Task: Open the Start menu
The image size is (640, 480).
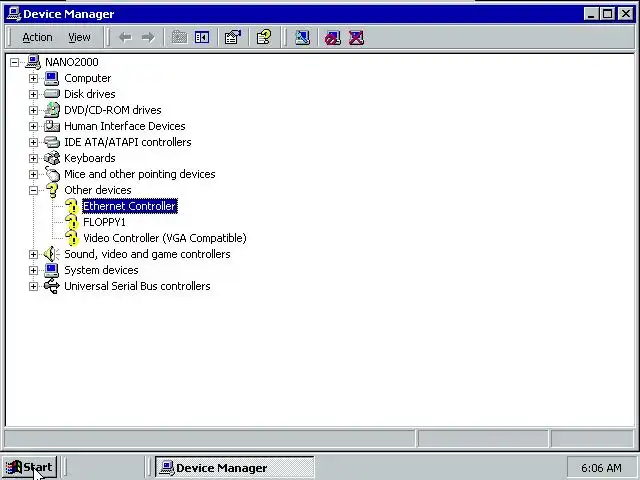Action: [x=29, y=467]
